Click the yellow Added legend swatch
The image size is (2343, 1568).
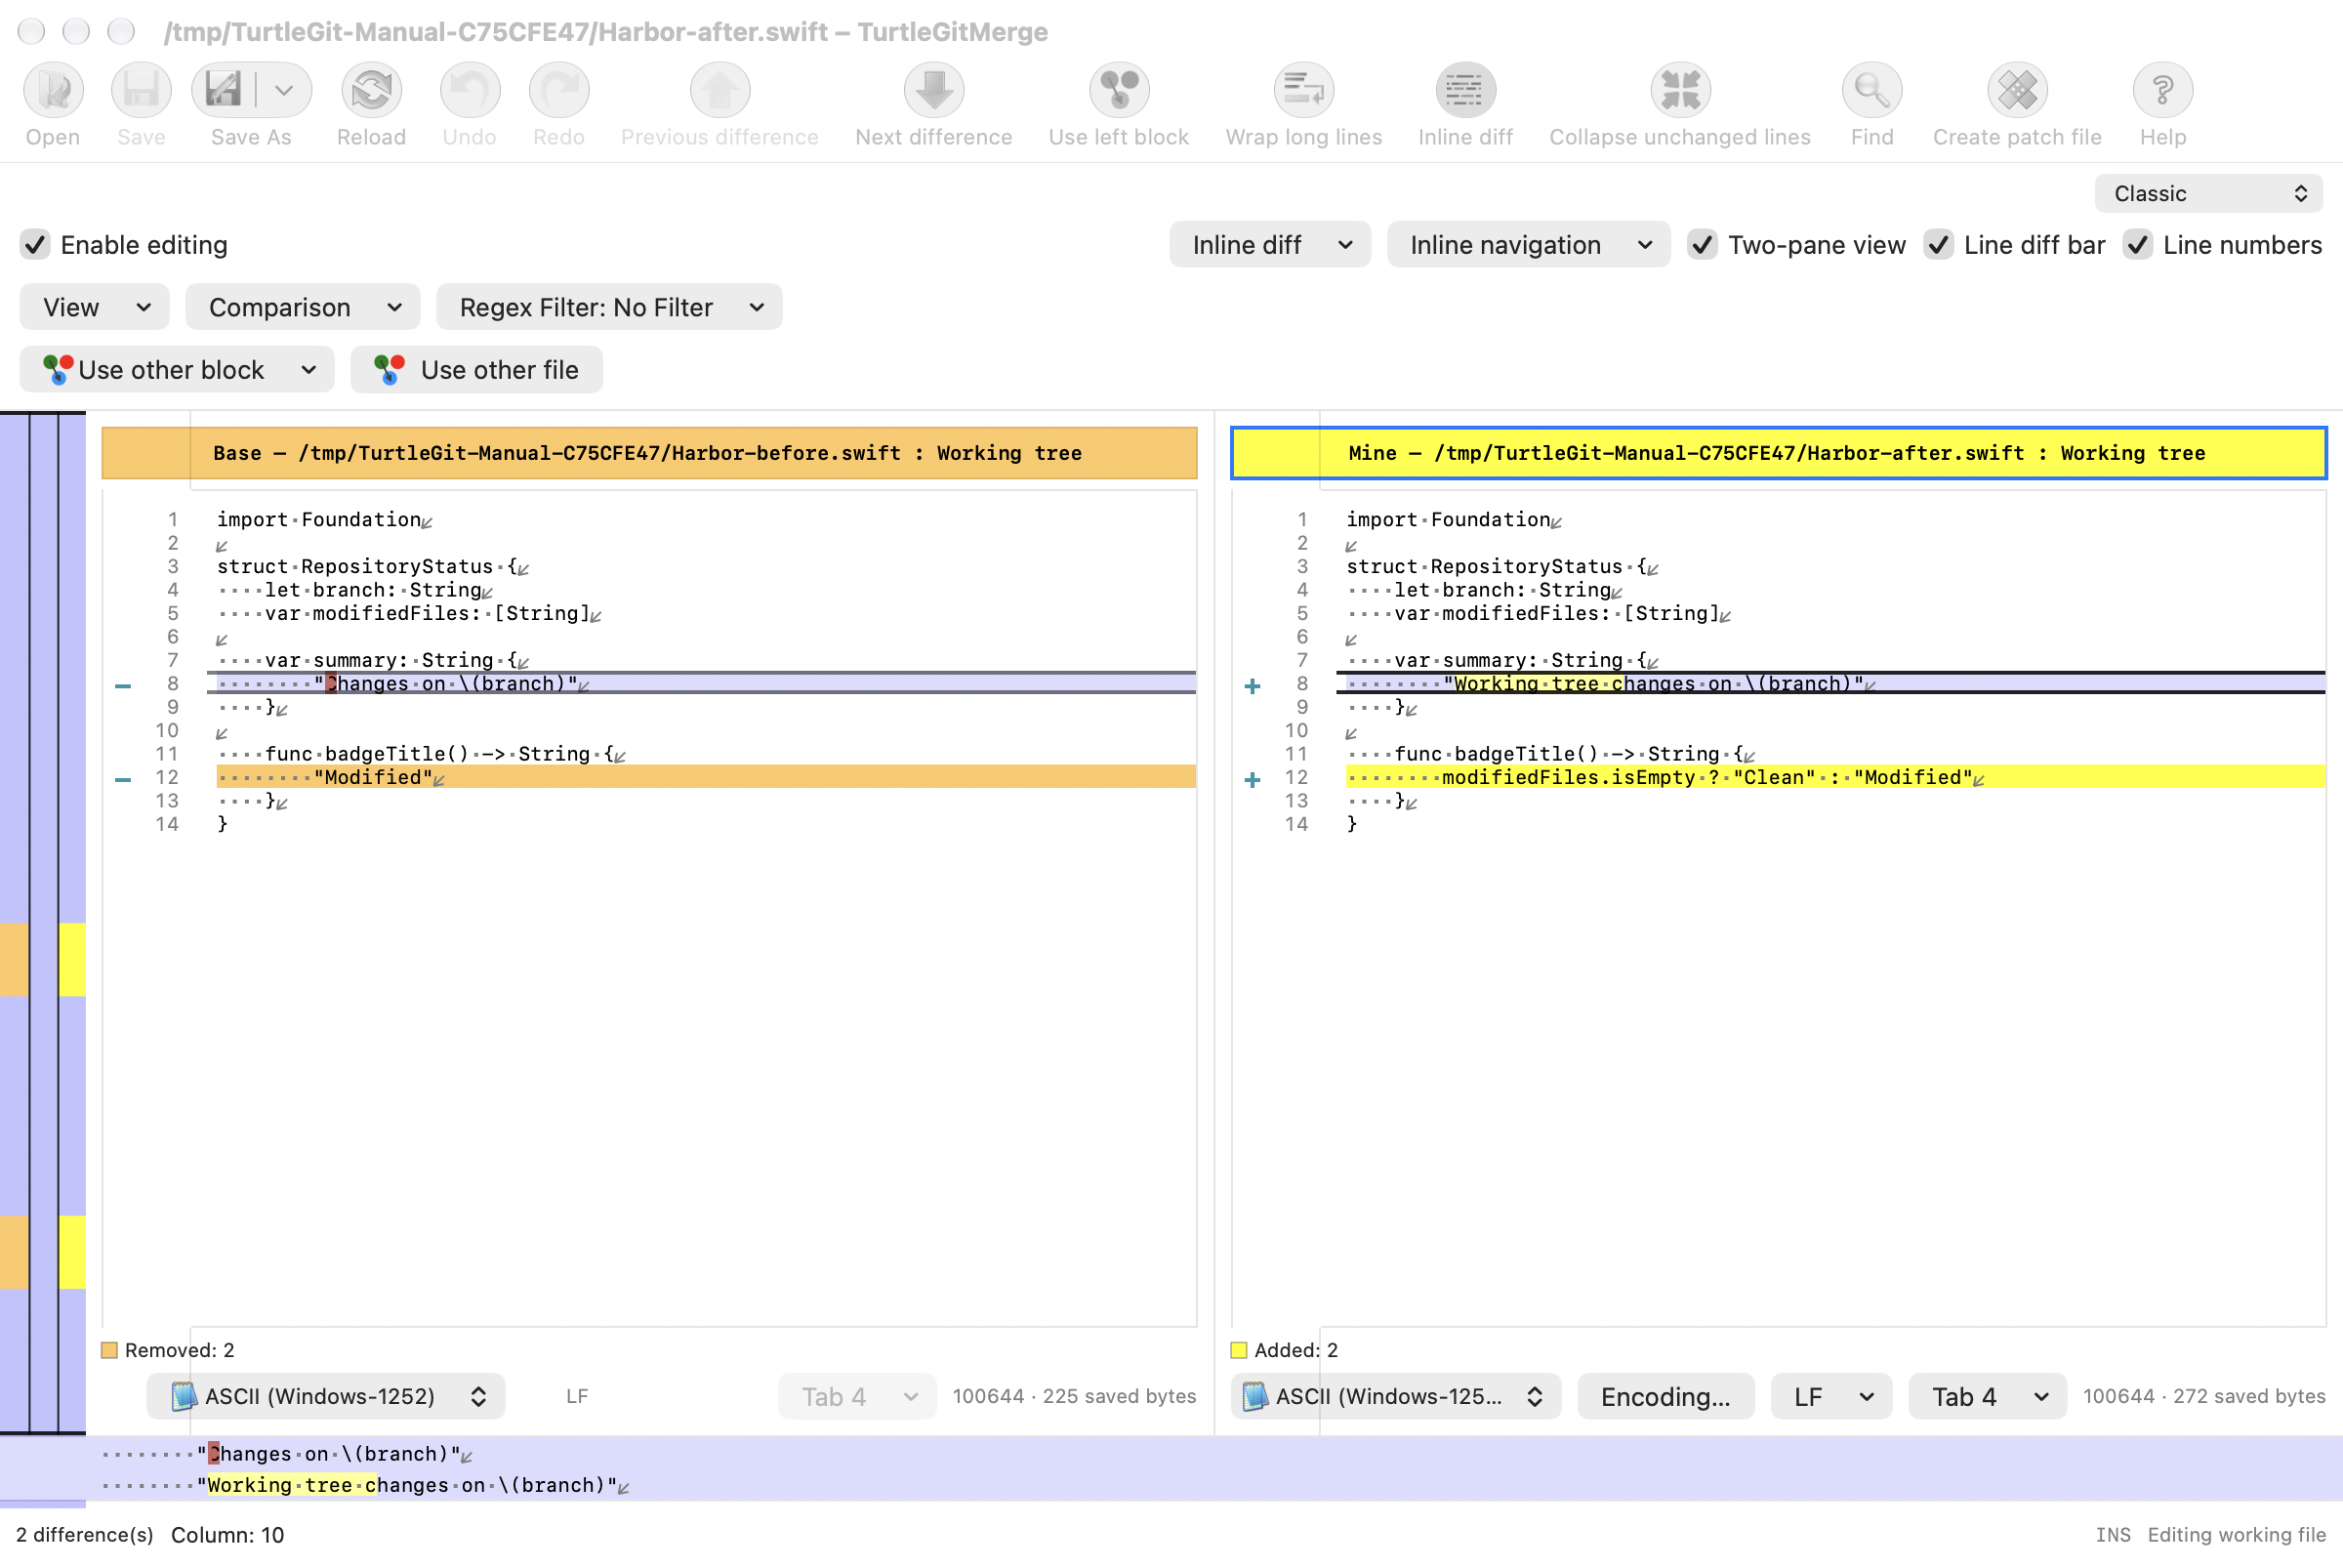[1238, 1350]
